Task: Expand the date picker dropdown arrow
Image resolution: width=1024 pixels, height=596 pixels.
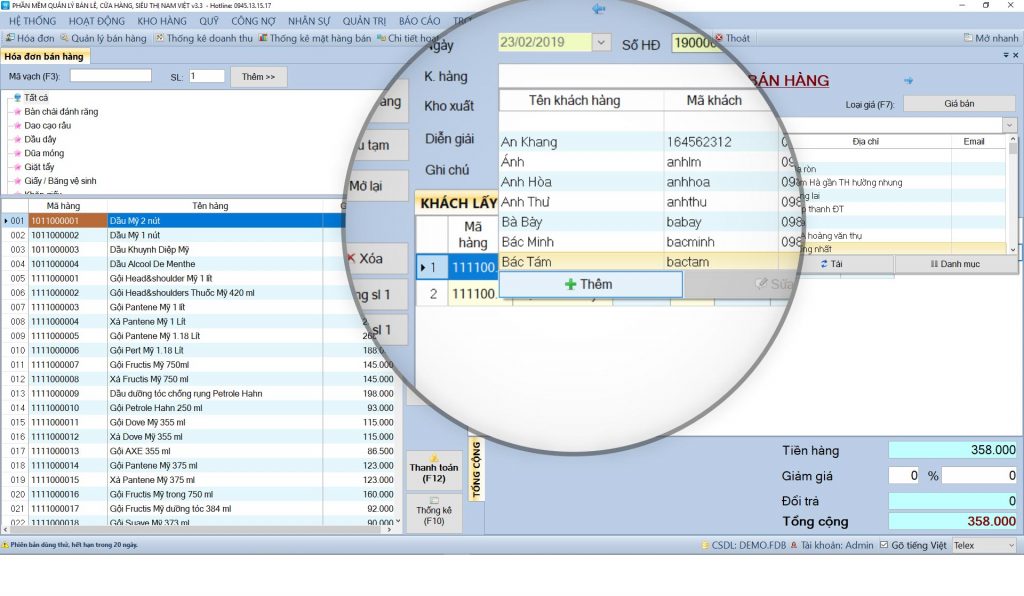Action: click(x=601, y=43)
